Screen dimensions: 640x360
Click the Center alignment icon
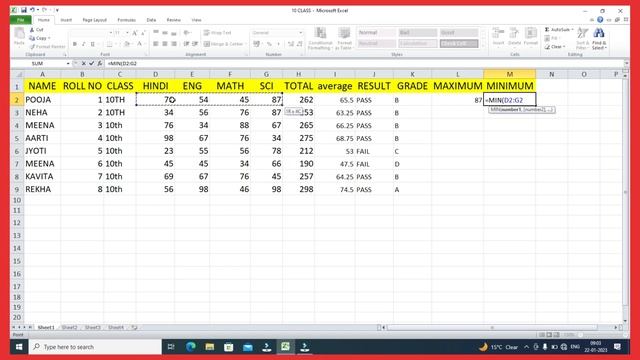[x=165, y=44]
